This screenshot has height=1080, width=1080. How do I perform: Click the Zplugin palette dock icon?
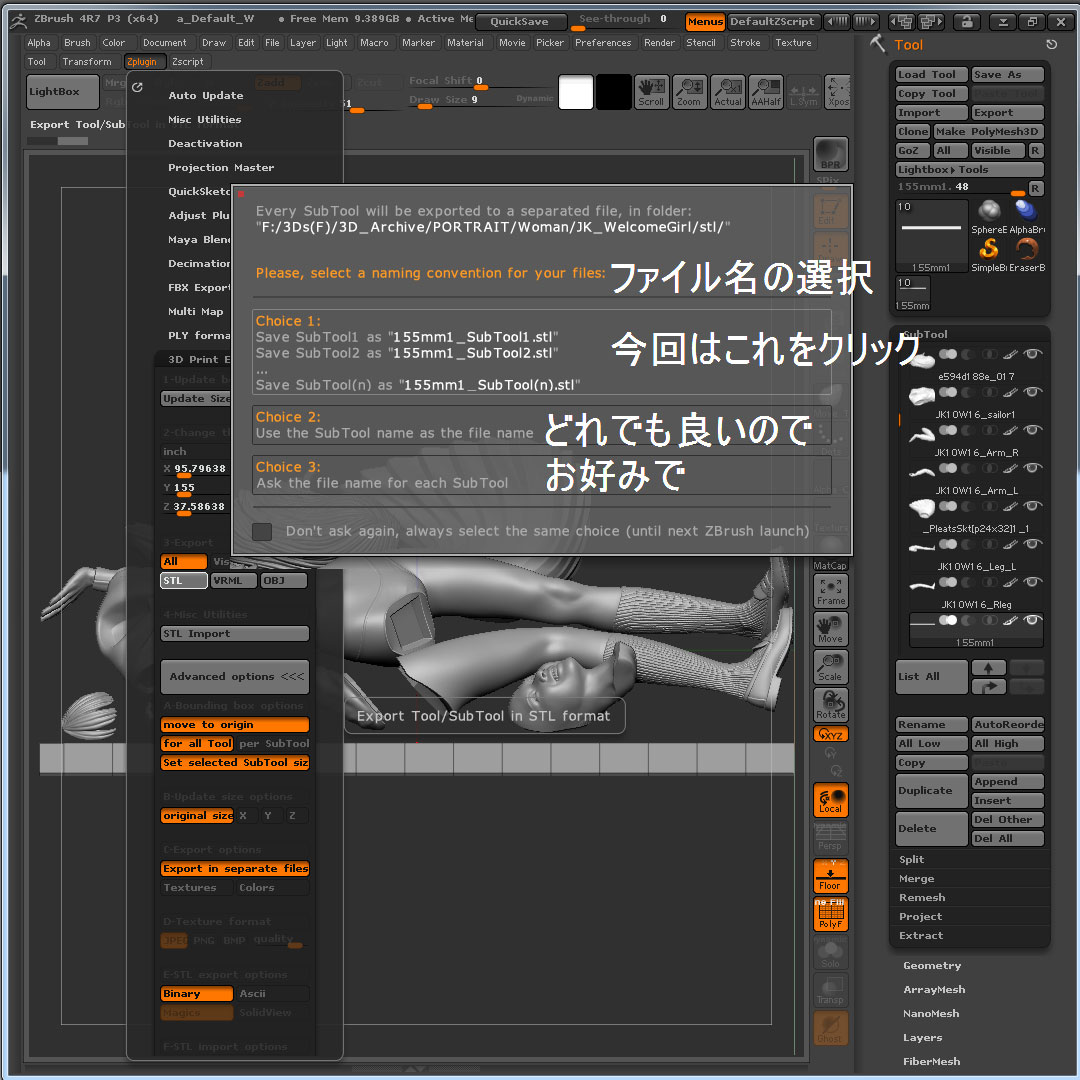point(138,87)
